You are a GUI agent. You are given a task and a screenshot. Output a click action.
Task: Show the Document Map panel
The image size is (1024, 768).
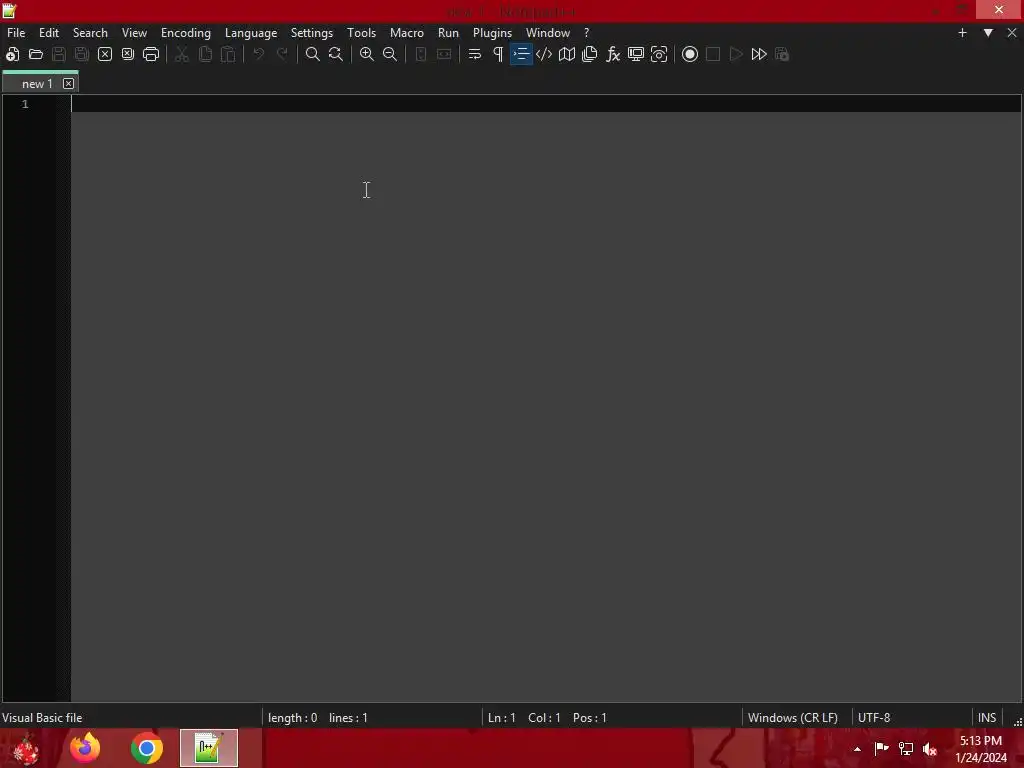(567, 54)
